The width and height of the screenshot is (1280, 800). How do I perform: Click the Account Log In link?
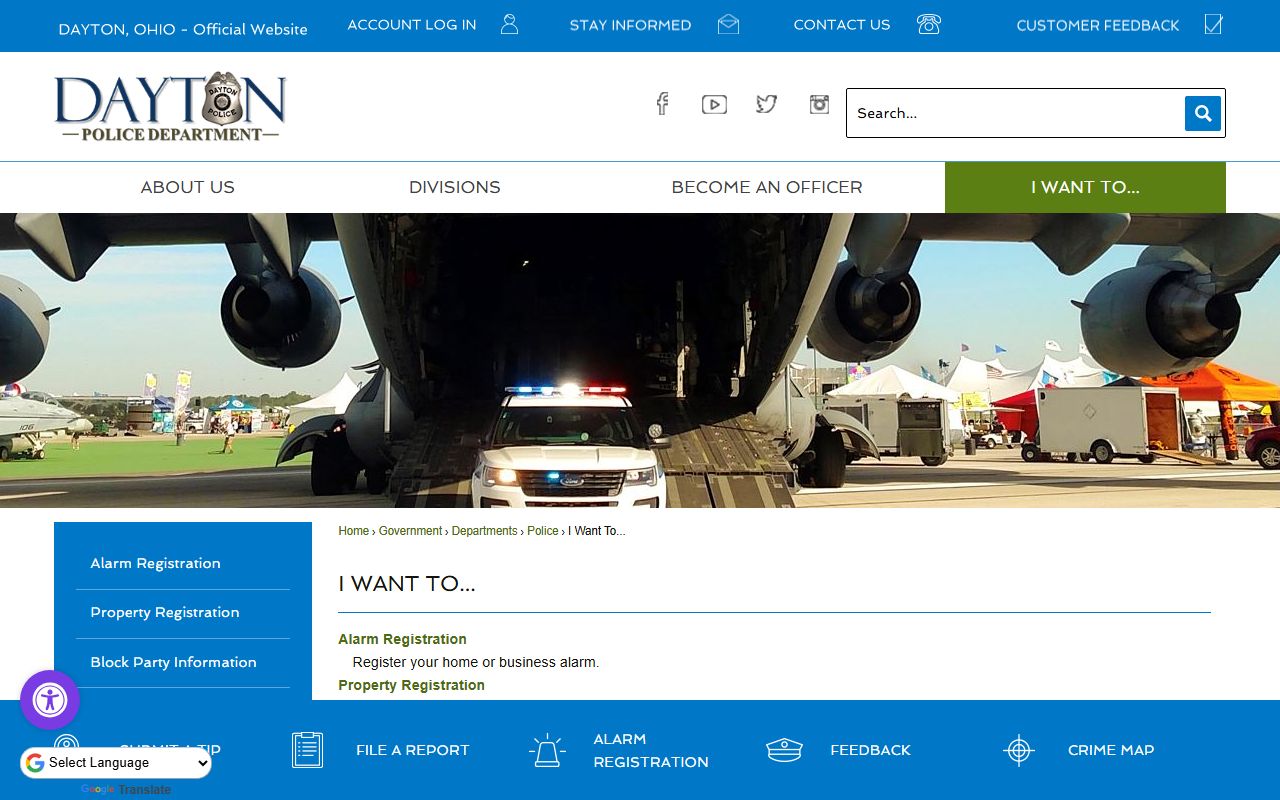(412, 25)
